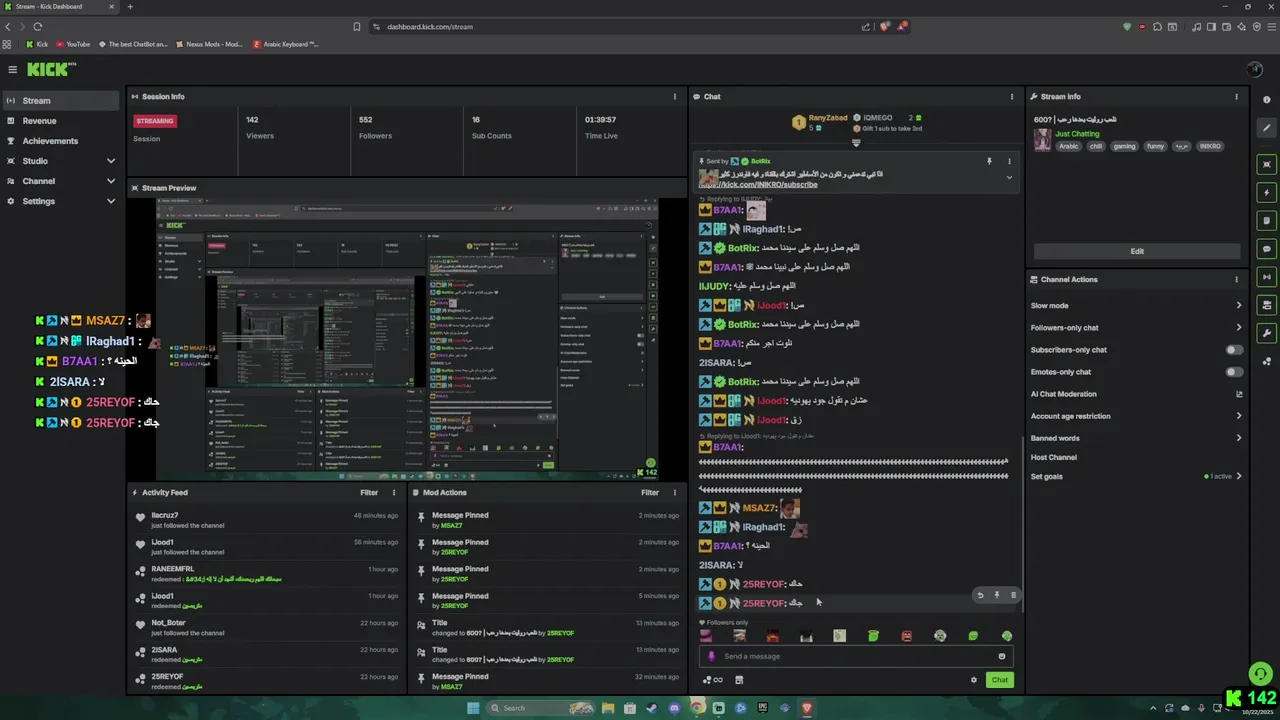The image size is (1280, 720).
Task: Click green Chat send button
Action: pyautogui.click(x=999, y=680)
